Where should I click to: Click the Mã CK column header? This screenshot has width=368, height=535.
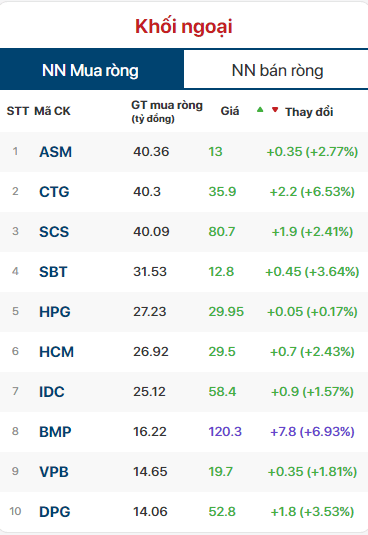pyautogui.click(x=52, y=111)
